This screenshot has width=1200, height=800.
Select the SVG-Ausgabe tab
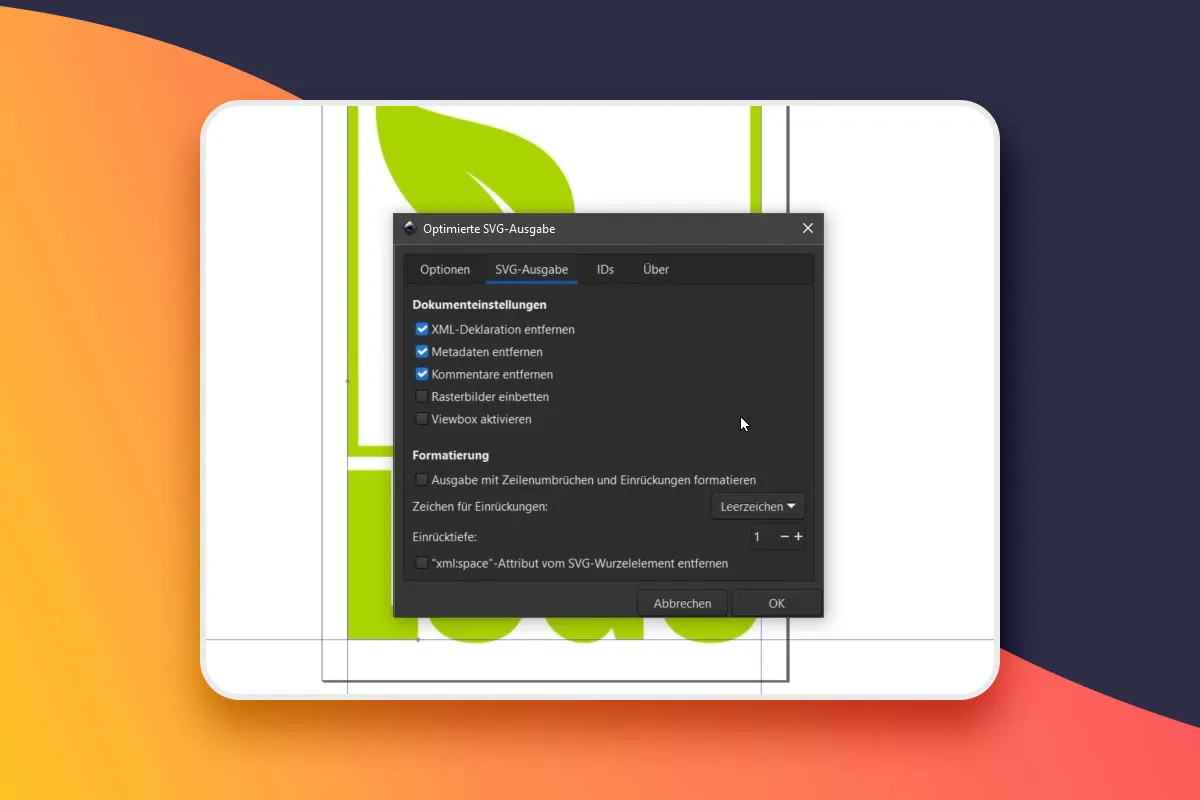(x=532, y=269)
